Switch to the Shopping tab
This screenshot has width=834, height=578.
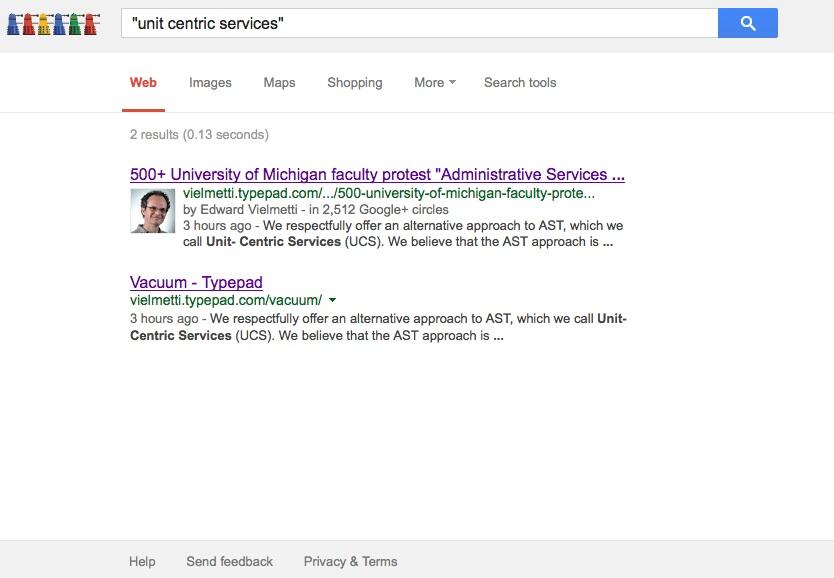coord(355,83)
